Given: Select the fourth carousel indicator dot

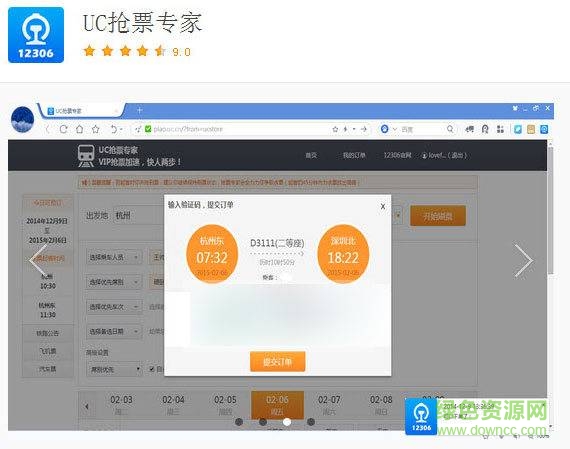Looking at the screenshot, I should (311, 422).
